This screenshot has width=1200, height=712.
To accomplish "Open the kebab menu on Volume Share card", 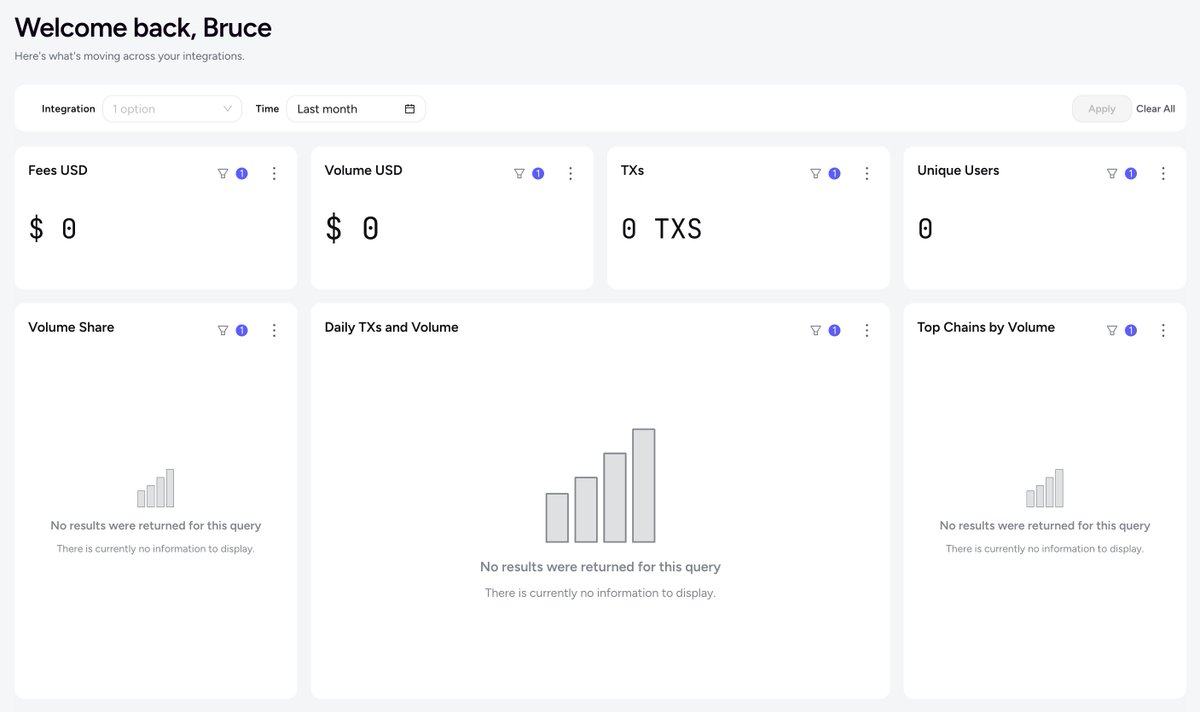I will [x=274, y=330].
